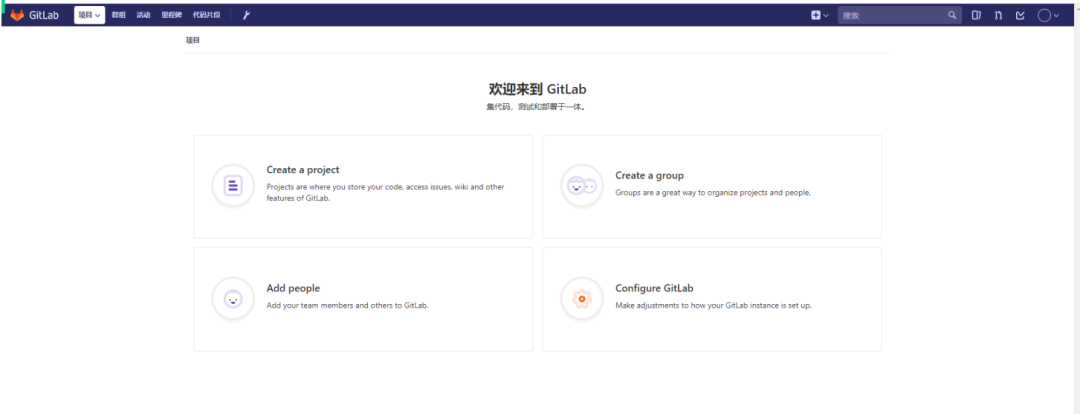
Task: Click the GitLab fox logo
Action: pos(17,15)
